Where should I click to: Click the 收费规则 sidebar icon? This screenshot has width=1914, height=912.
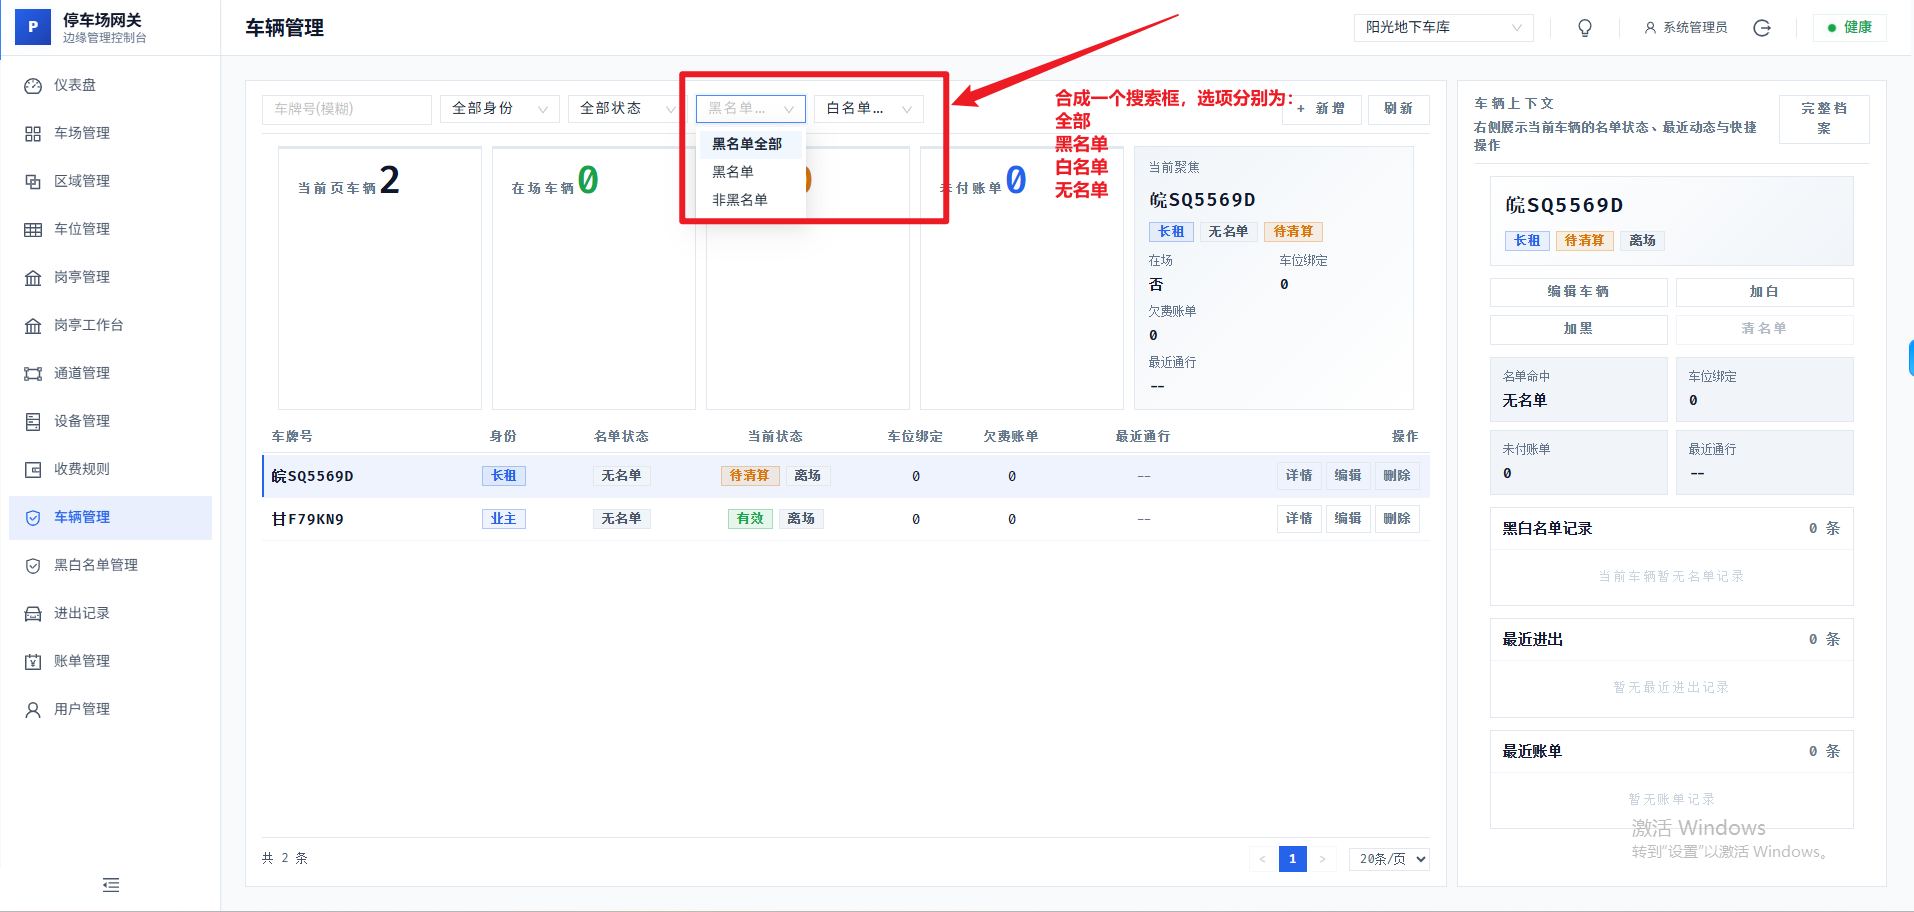pos(33,470)
